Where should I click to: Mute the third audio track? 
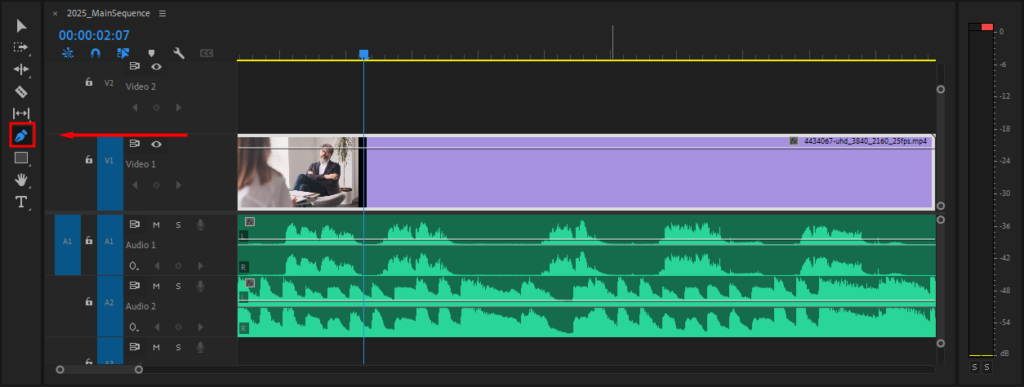coord(156,347)
